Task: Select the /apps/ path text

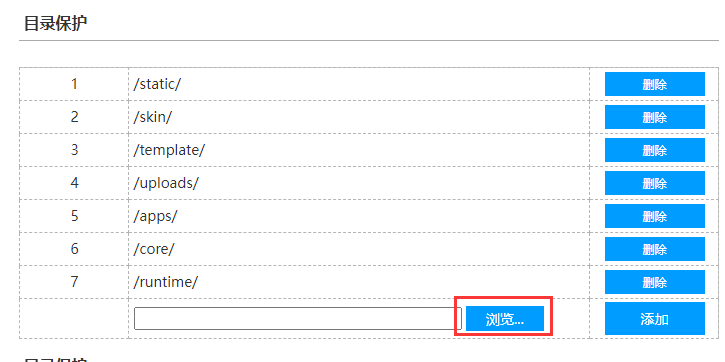Action: 155,216
